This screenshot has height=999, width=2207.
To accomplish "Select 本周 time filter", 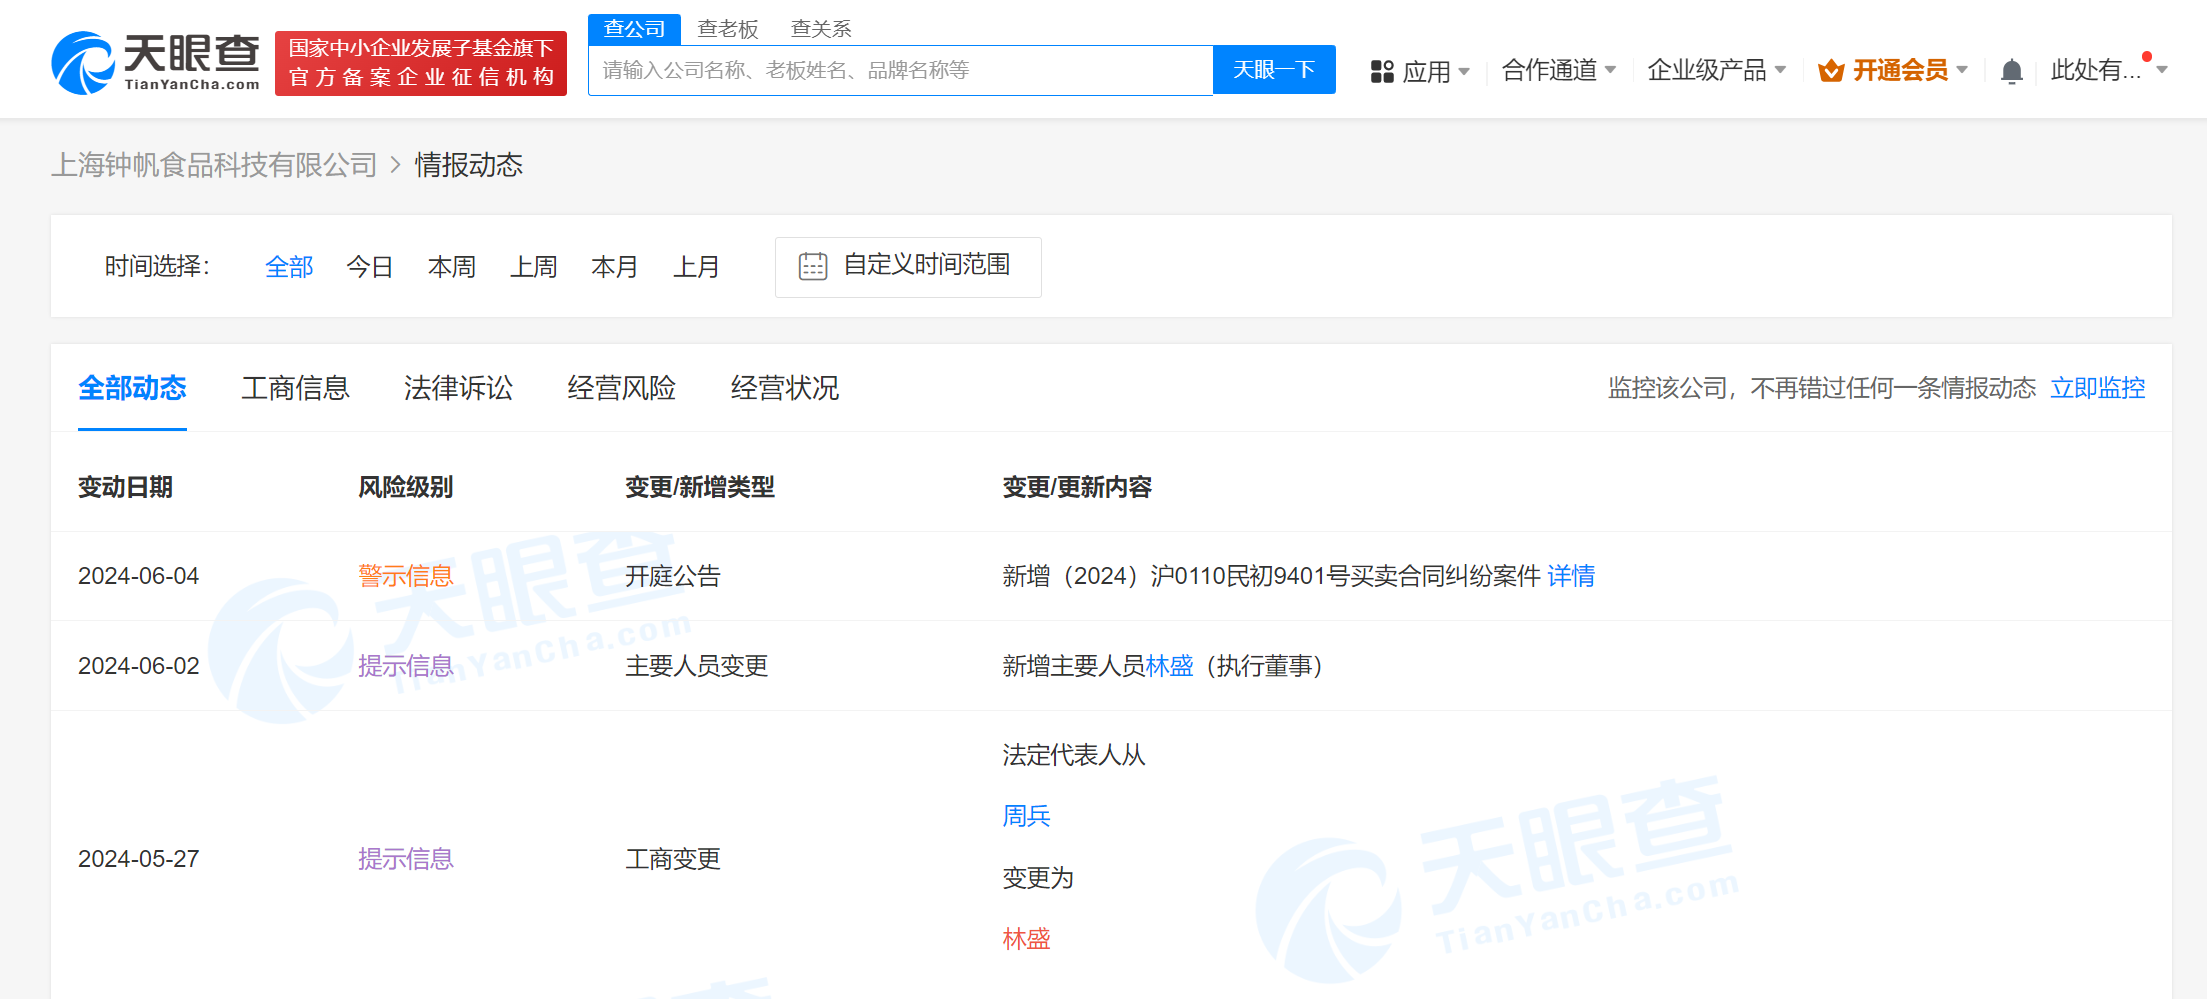I will [451, 266].
